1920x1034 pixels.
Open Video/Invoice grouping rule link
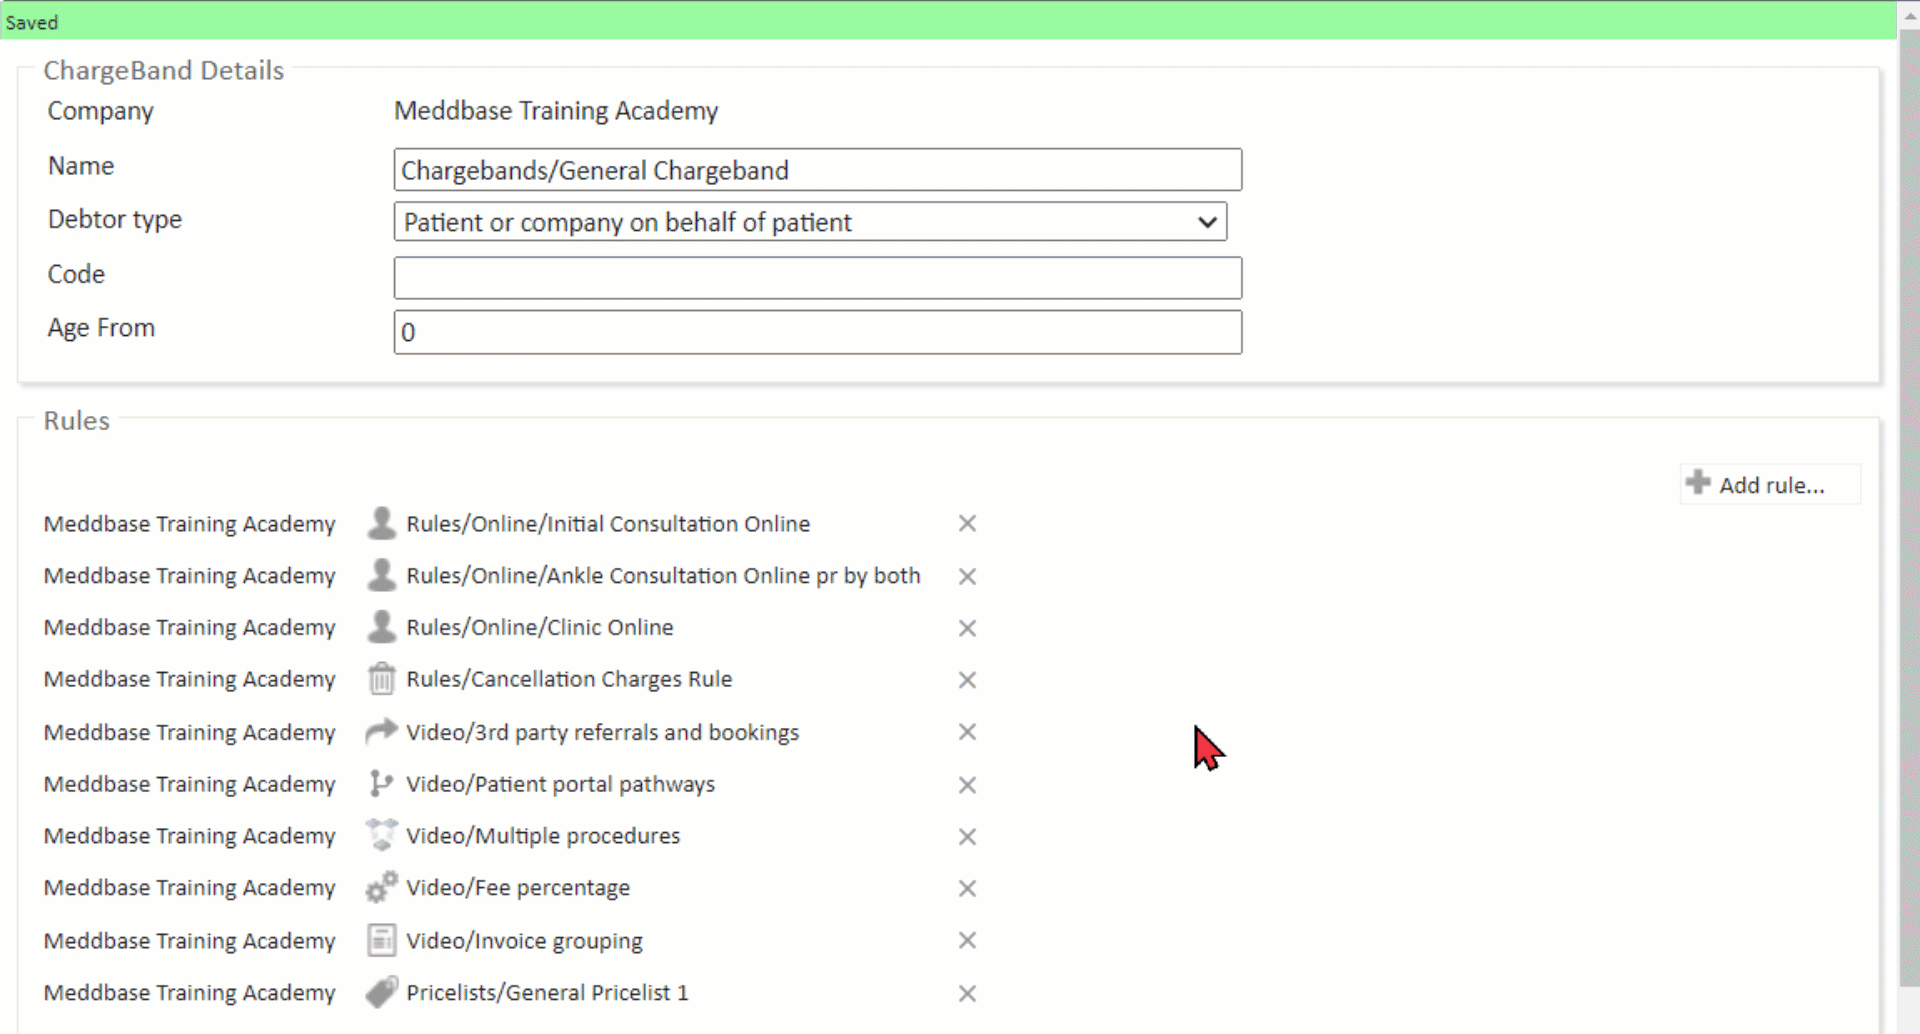pos(524,941)
